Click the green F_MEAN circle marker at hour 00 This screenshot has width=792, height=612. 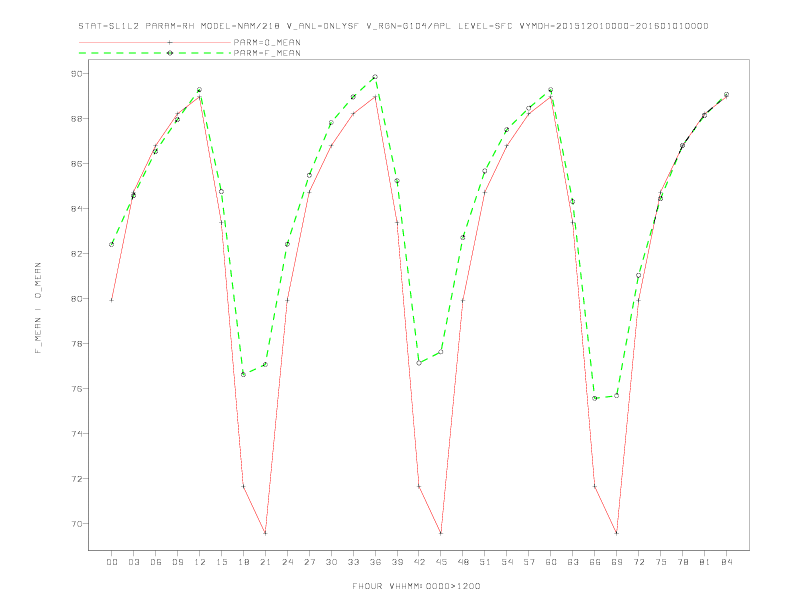(112, 244)
